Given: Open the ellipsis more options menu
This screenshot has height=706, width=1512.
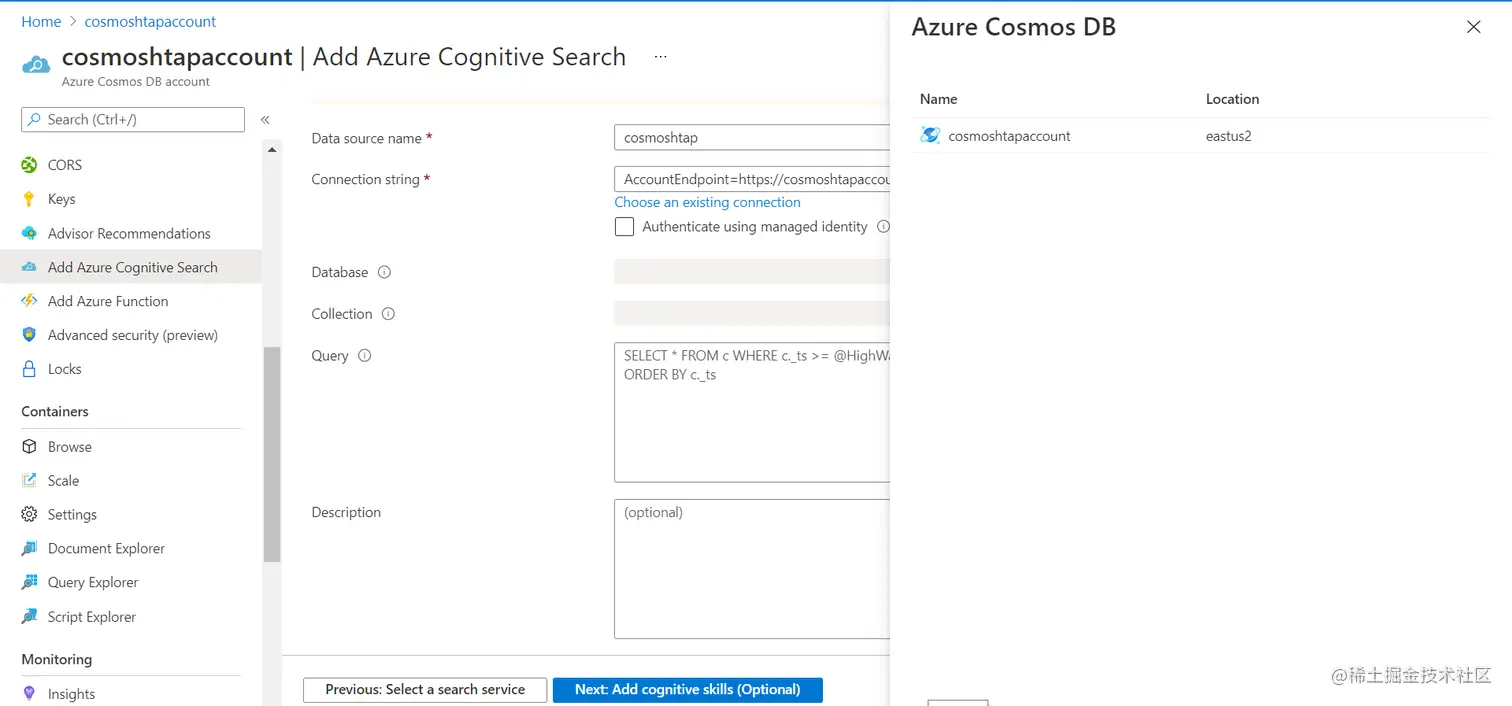Looking at the screenshot, I should click(660, 57).
